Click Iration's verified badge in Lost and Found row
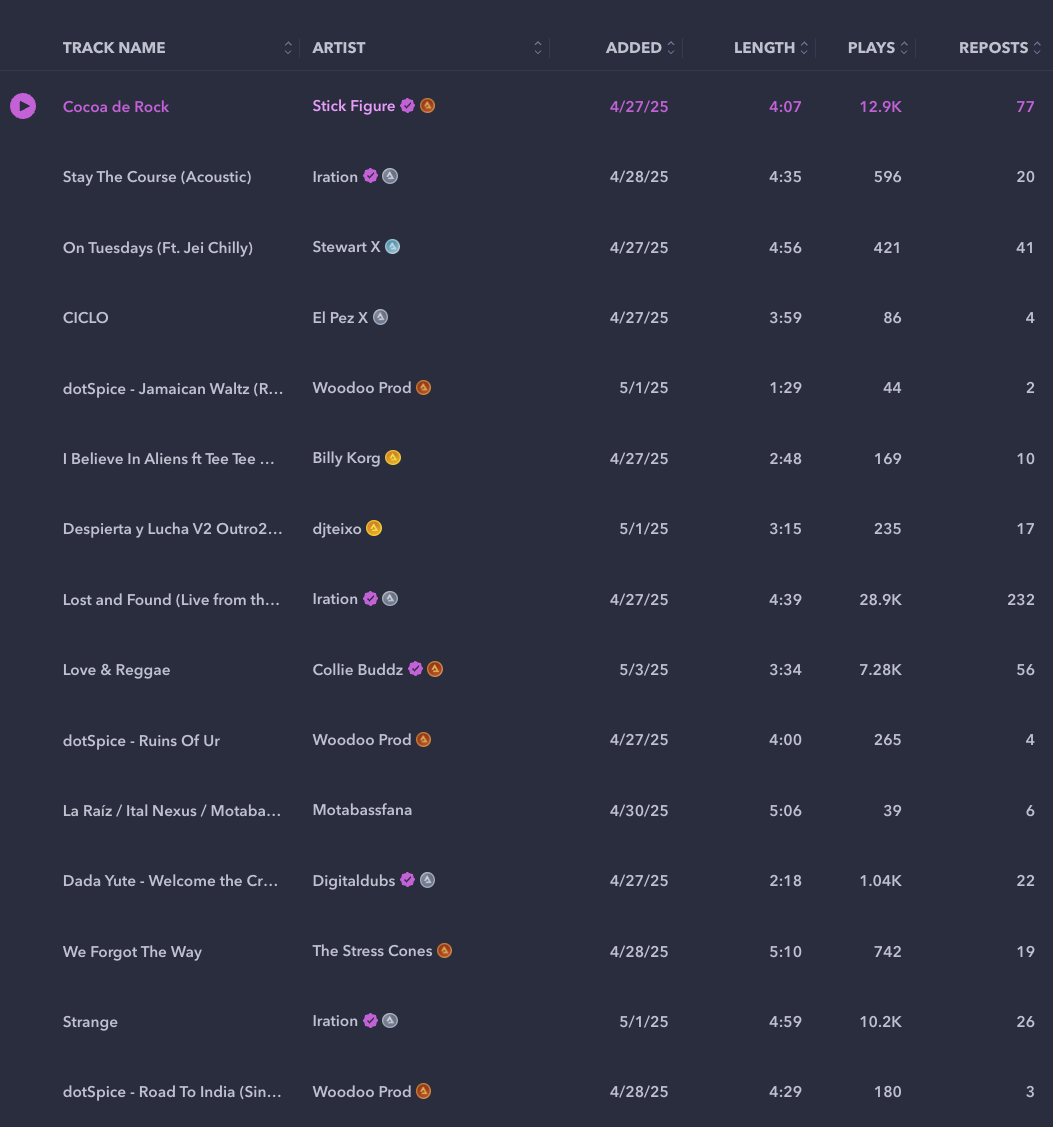This screenshot has height=1127, width=1053. 370,599
